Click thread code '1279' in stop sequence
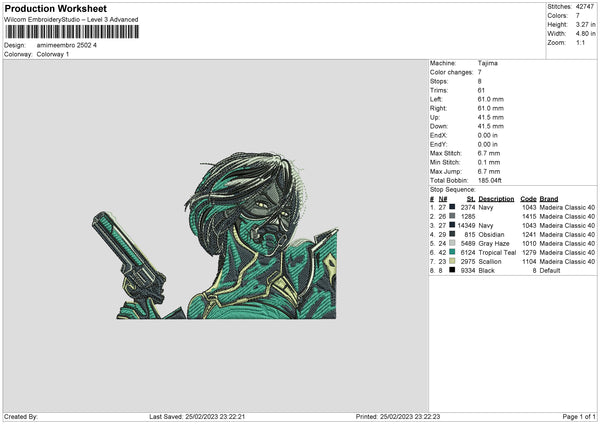This screenshot has width=600, height=424. pos(529,252)
